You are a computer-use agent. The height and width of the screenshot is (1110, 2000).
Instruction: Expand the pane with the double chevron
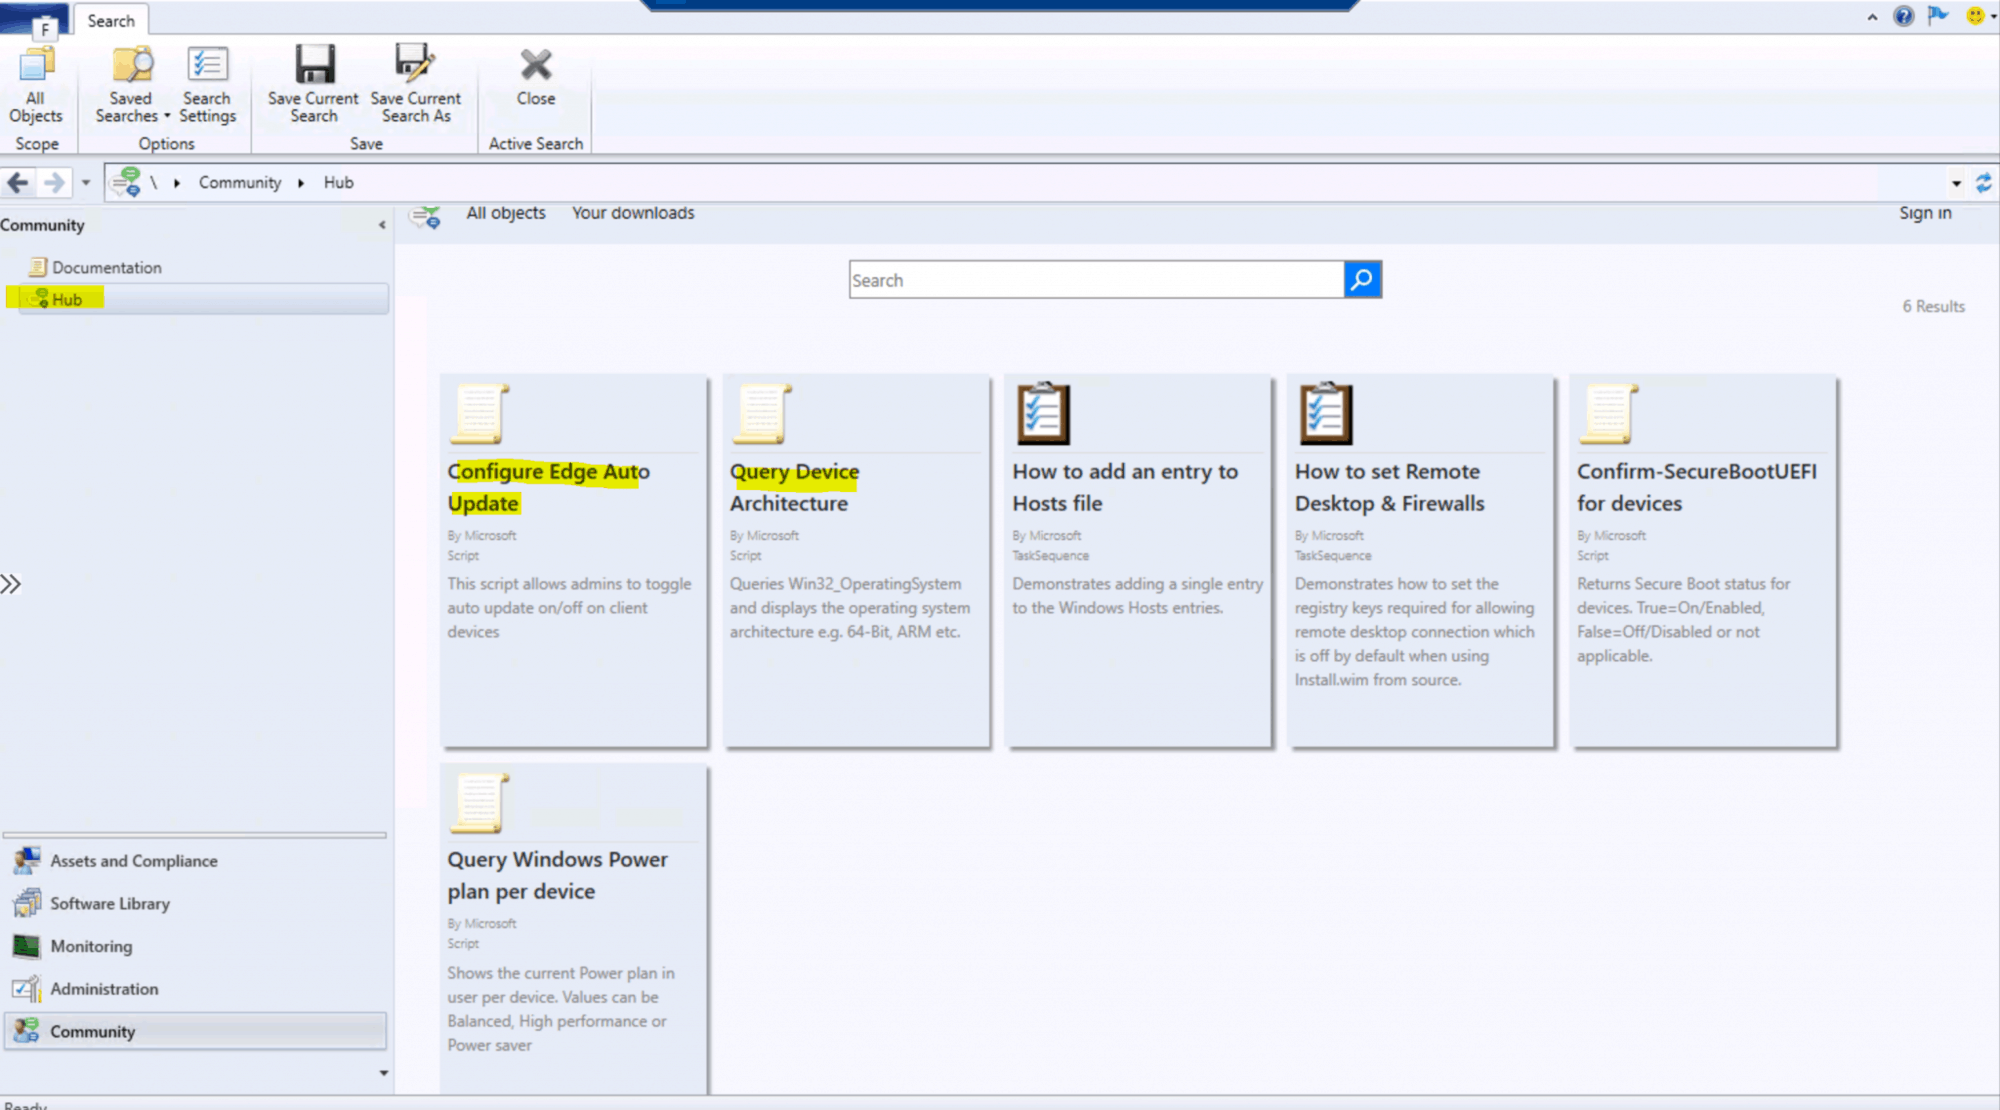[10, 584]
